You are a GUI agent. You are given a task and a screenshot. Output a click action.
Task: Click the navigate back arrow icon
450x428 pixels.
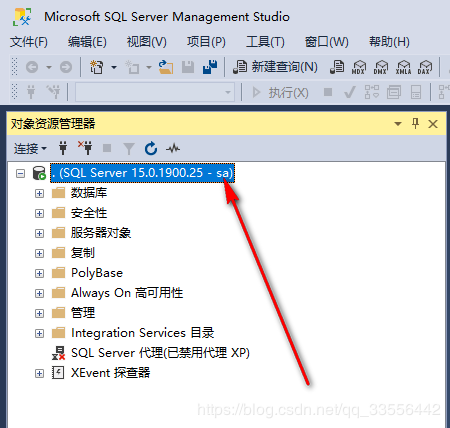32,67
